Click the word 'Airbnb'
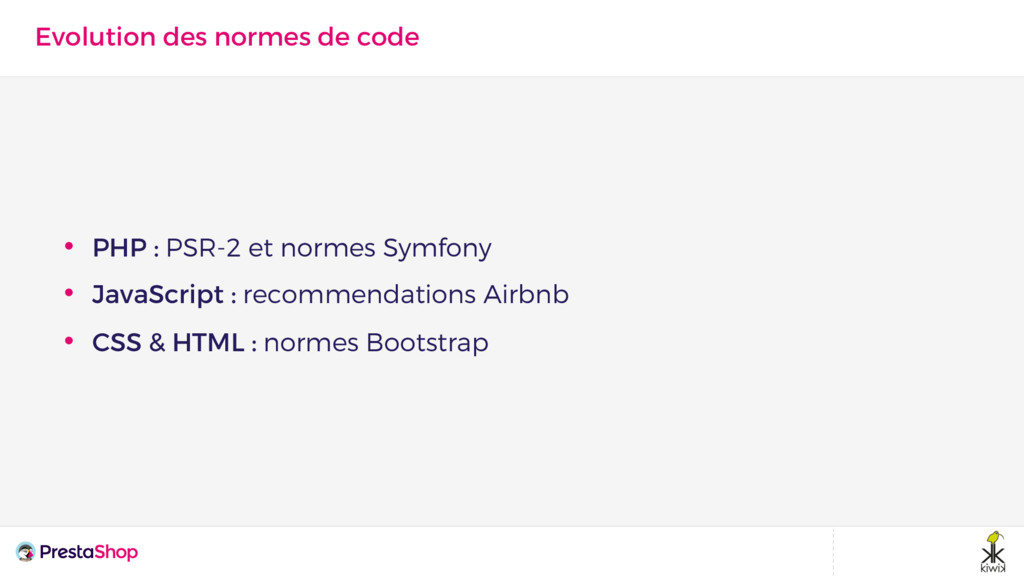The image size is (1024, 576). (x=526, y=295)
